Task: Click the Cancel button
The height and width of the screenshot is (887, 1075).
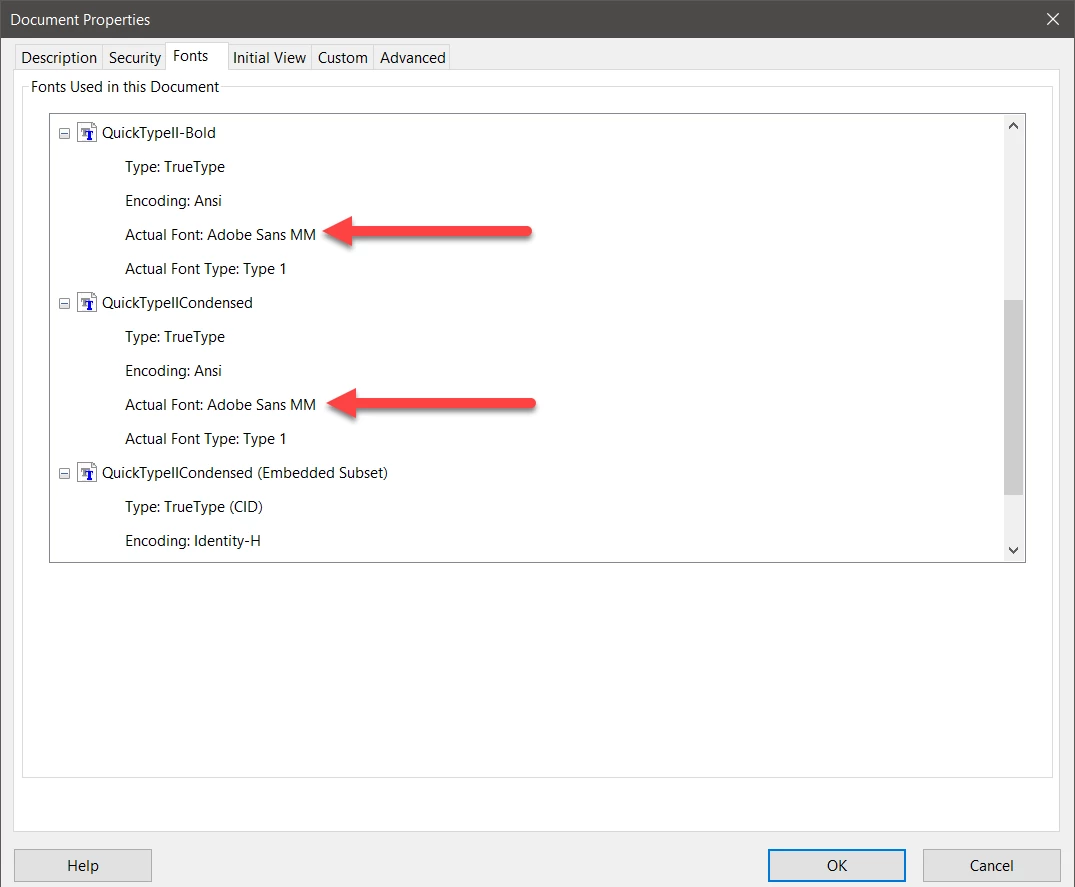Action: (991, 866)
